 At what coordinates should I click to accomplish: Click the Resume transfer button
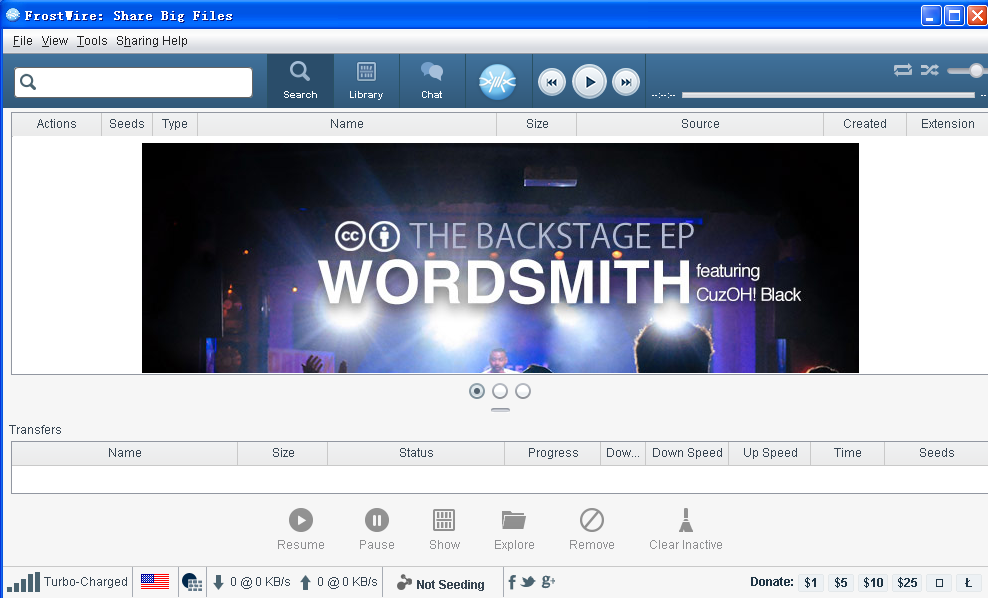pos(301,529)
